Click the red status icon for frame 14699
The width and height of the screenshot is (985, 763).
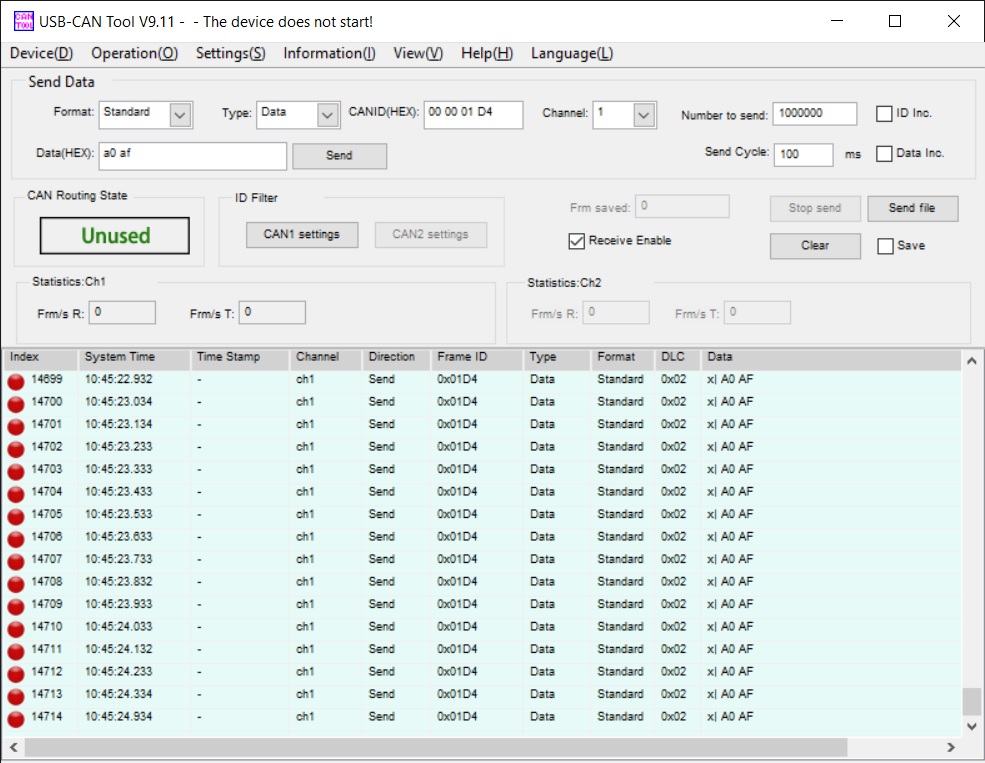[x=16, y=381]
